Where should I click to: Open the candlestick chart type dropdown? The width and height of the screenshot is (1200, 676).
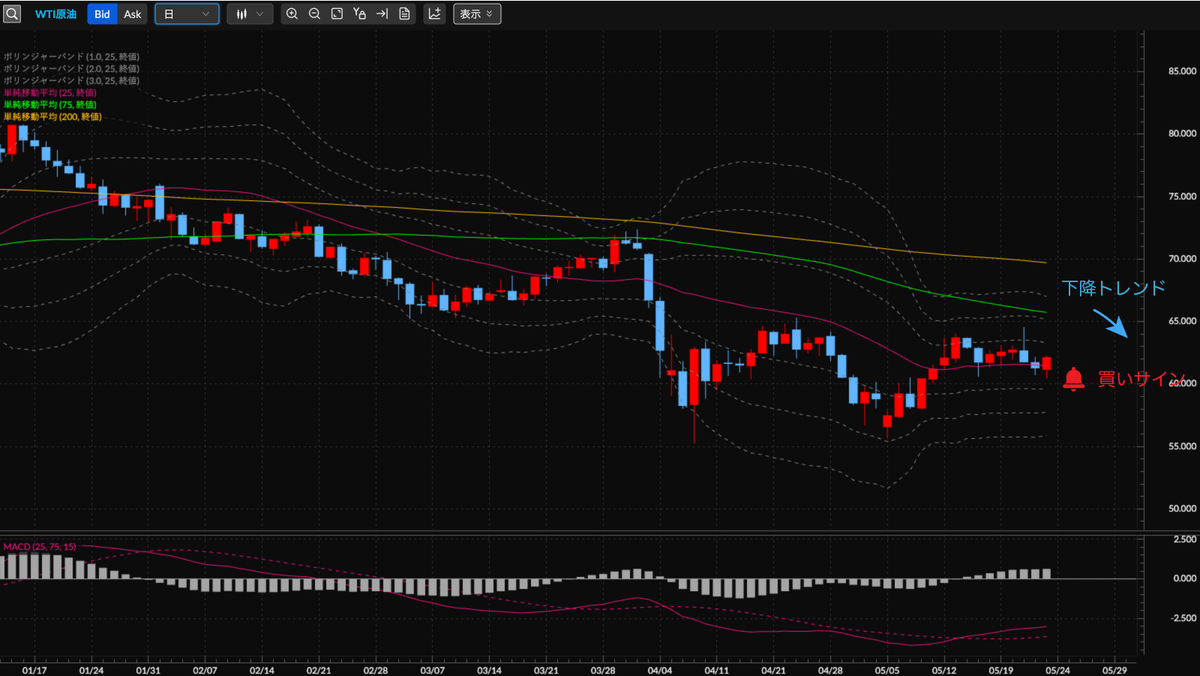(x=249, y=14)
